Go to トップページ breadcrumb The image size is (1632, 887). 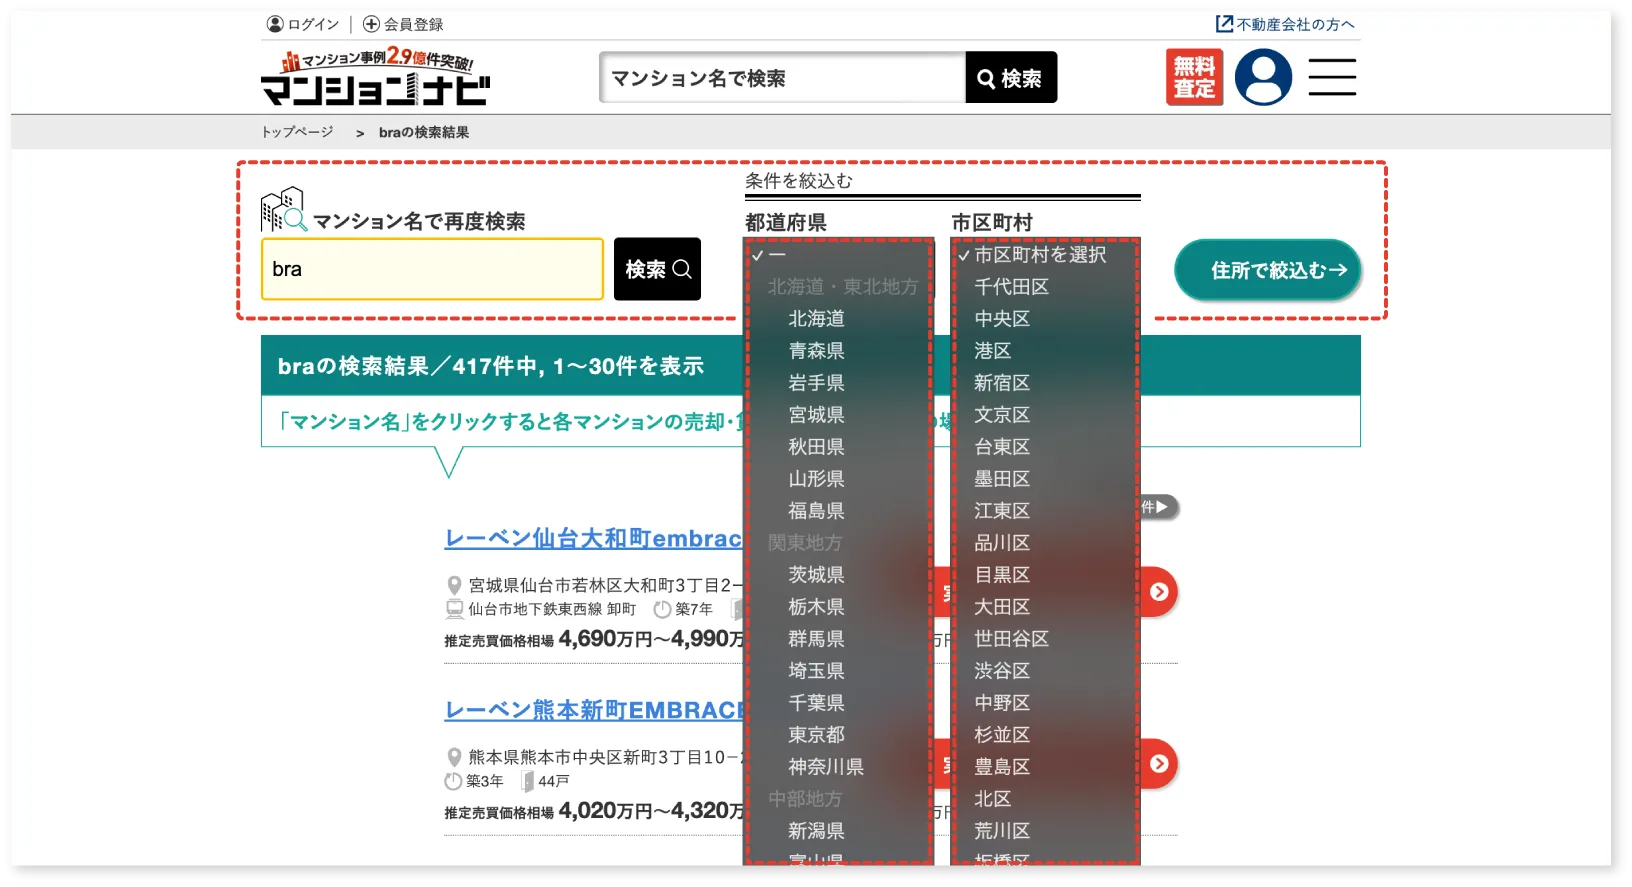pyautogui.click(x=297, y=132)
